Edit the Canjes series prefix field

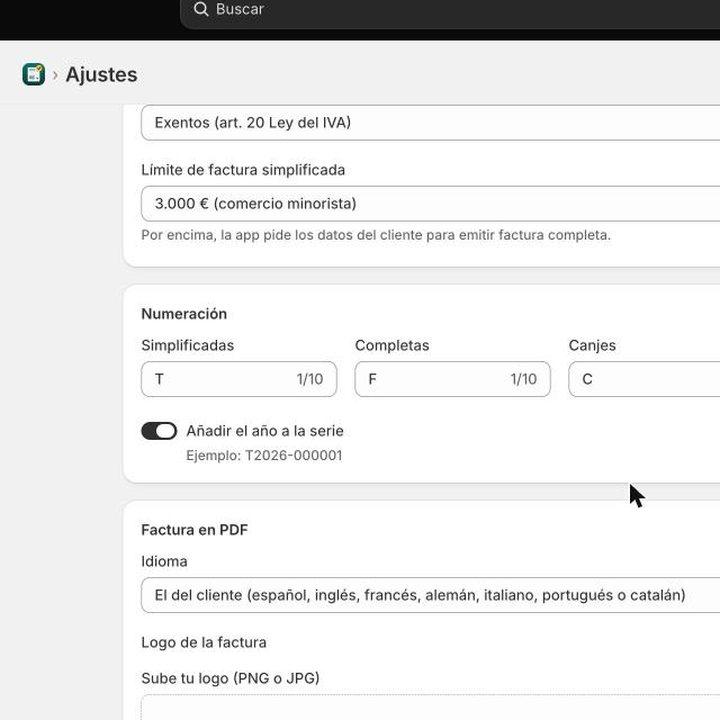coord(644,379)
